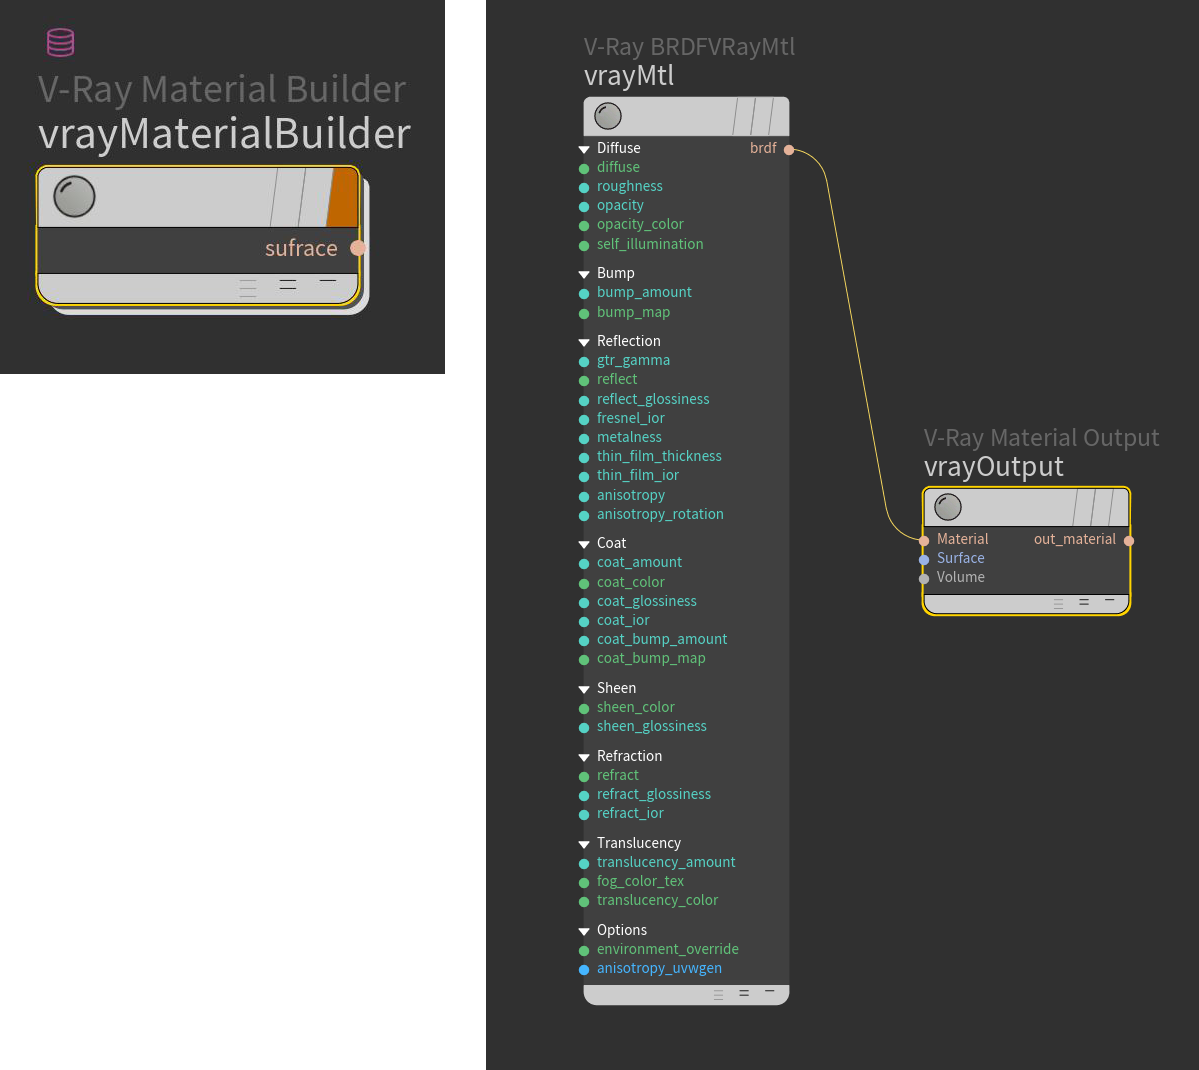Click the translucency_color parameter label

pos(658,900)
